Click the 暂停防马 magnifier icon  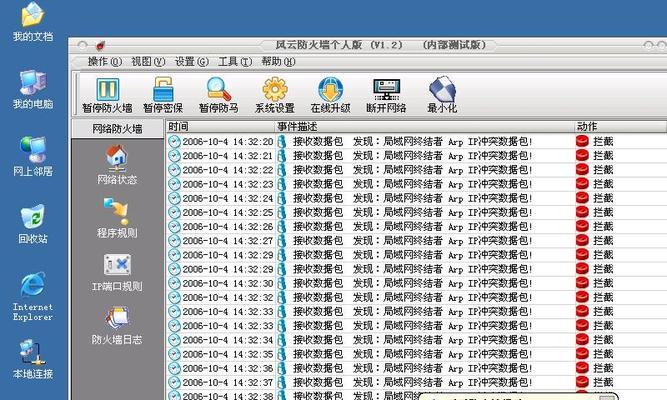point(219,89)
